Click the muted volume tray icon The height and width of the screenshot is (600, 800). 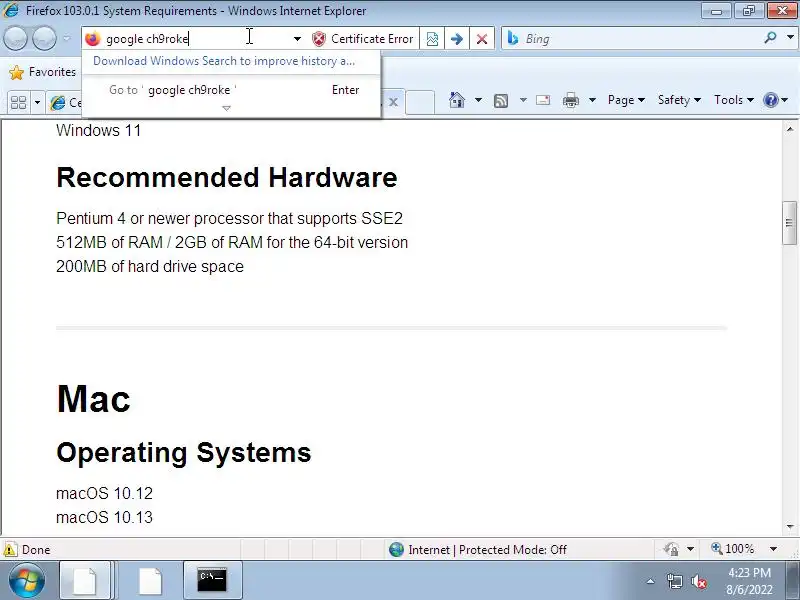699,581
